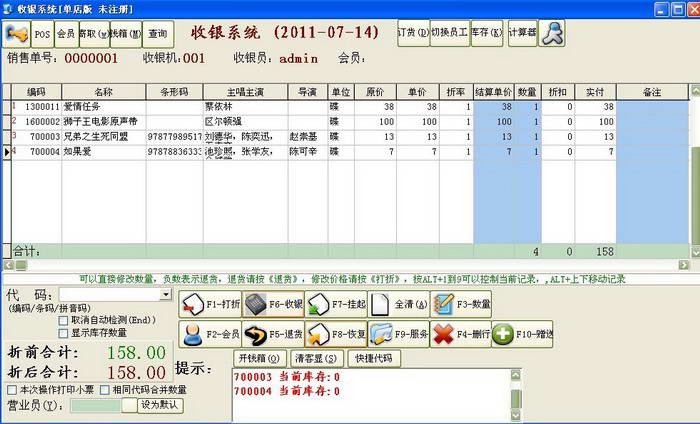
Task: Delete the current row with F4-删行
Action: pyautogui.click(x=461, y=334)
